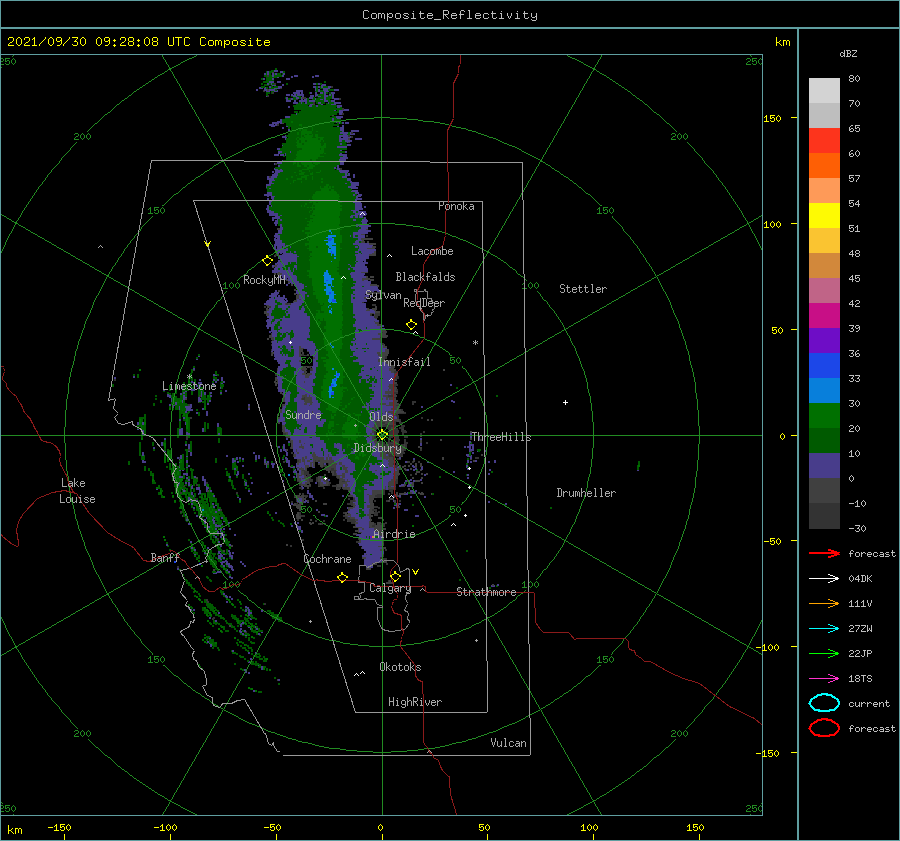Viewport: 900px width, 841px height.
Task: Click the 80 dBZ scale value
Action: (x=854, y=78)
